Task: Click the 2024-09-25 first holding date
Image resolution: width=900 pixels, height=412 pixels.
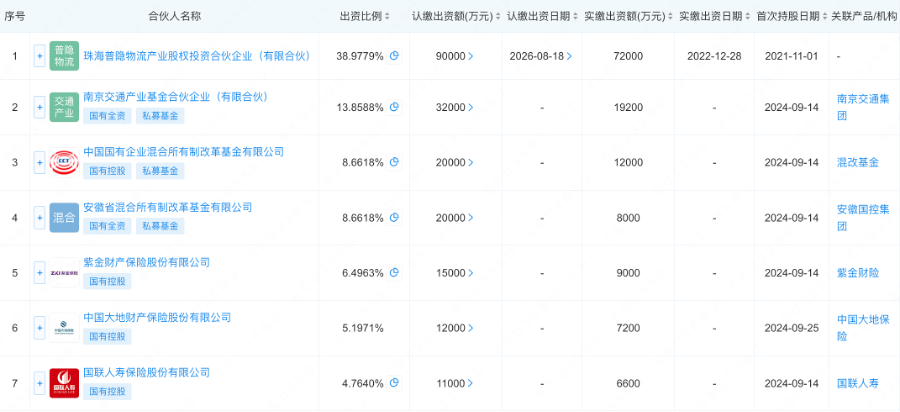Action: tap(792, 328)
